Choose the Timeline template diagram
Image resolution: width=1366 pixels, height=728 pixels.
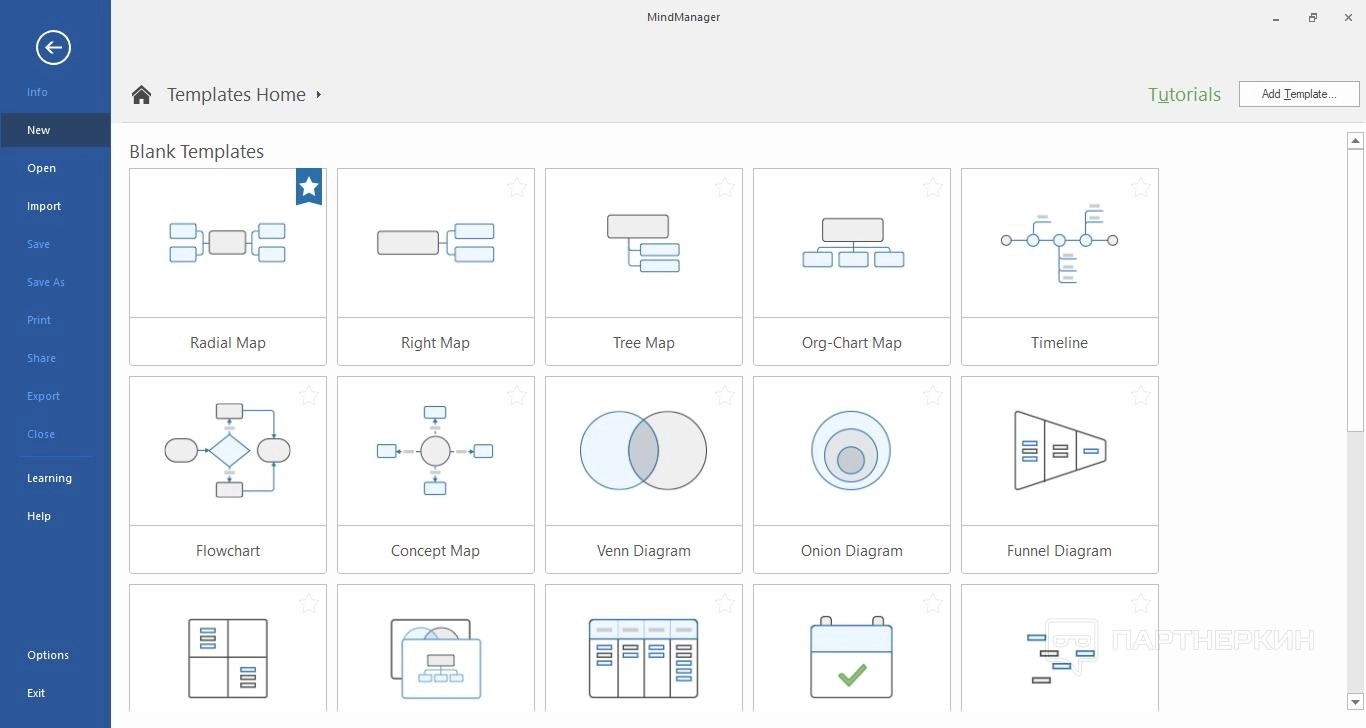(1059, 242)
